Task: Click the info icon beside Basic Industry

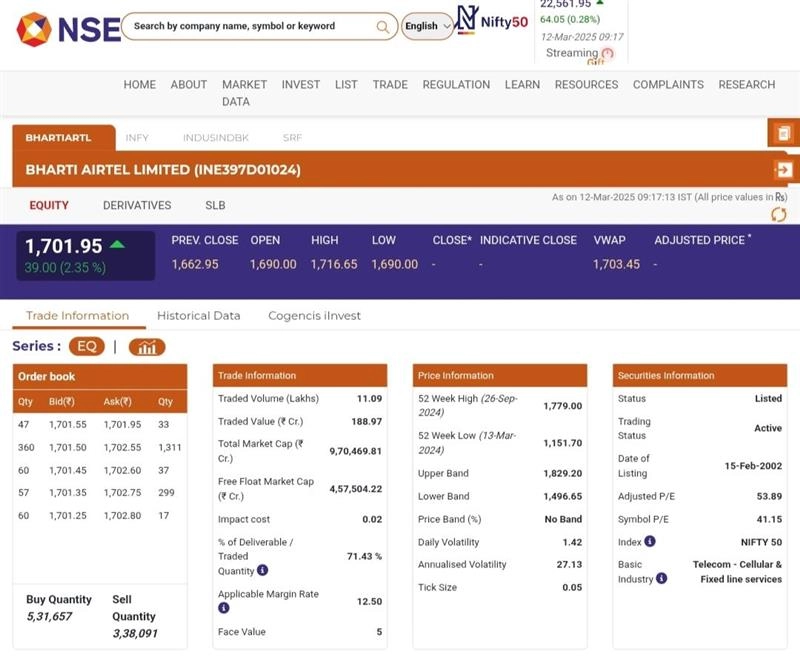Action: click(661, 578)
